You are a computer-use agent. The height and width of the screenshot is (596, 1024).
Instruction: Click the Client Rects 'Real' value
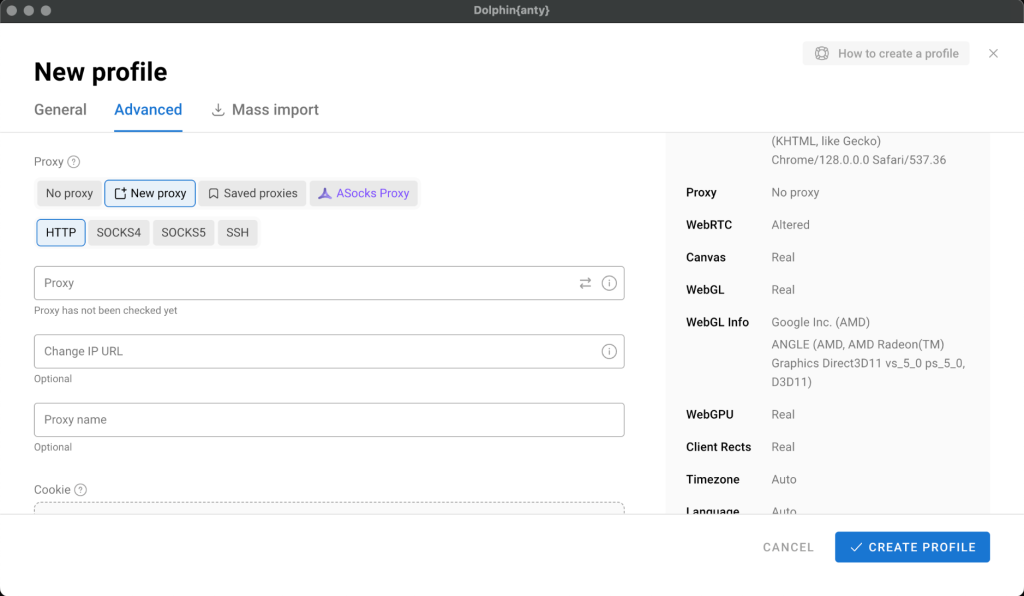[x=783, y=447]
